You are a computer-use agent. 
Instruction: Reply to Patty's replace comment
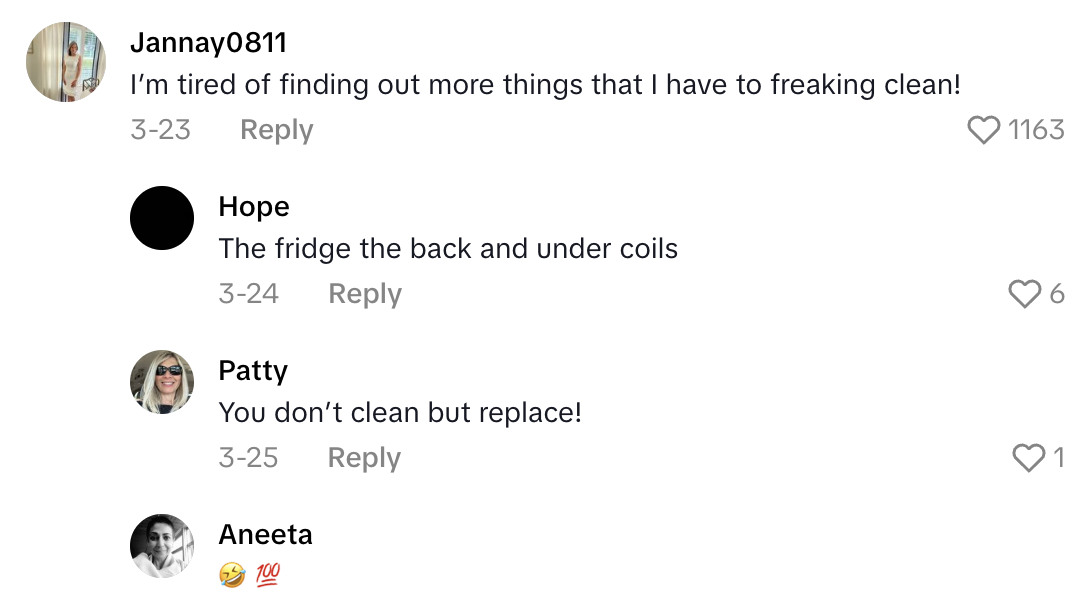click(x=365, y=458)
